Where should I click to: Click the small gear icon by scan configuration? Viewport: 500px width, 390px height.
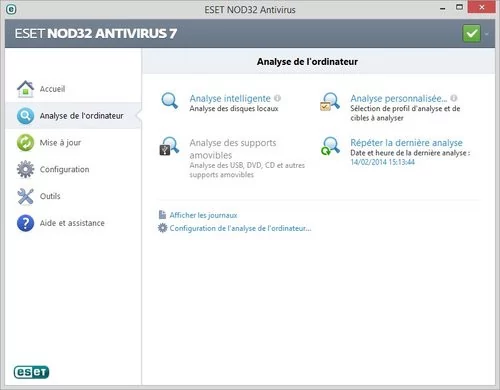click(162, 228)
